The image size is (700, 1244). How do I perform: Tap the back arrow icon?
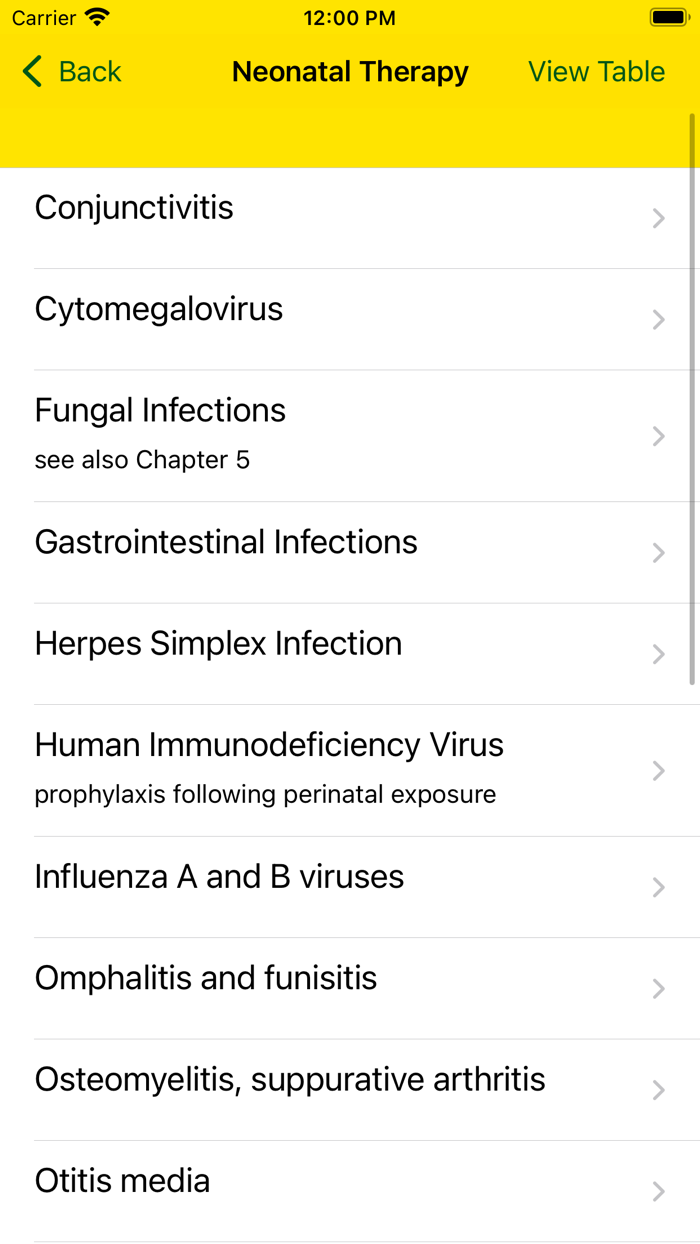tap(32, 72)
